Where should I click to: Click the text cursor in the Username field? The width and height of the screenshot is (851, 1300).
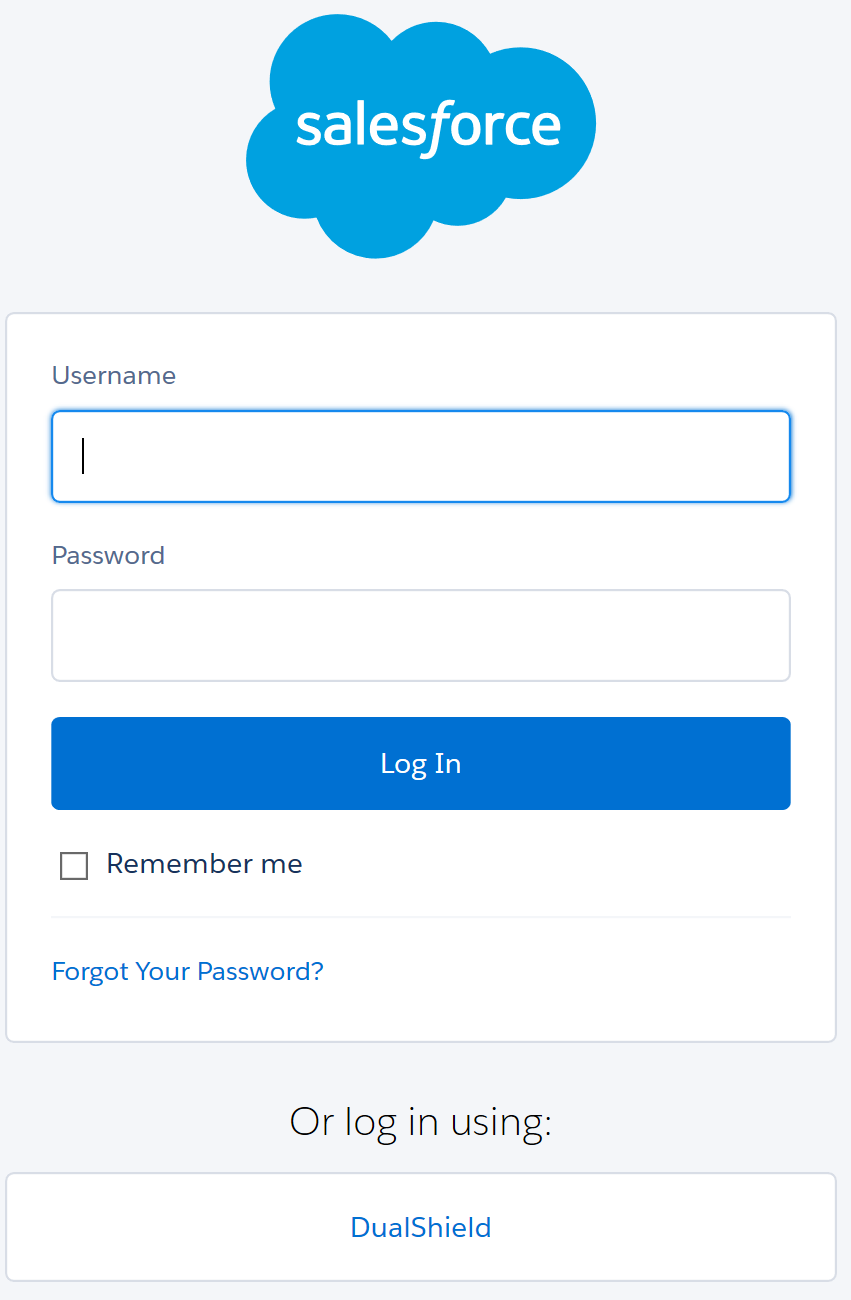pyautogui.click(x=83, y=456)
